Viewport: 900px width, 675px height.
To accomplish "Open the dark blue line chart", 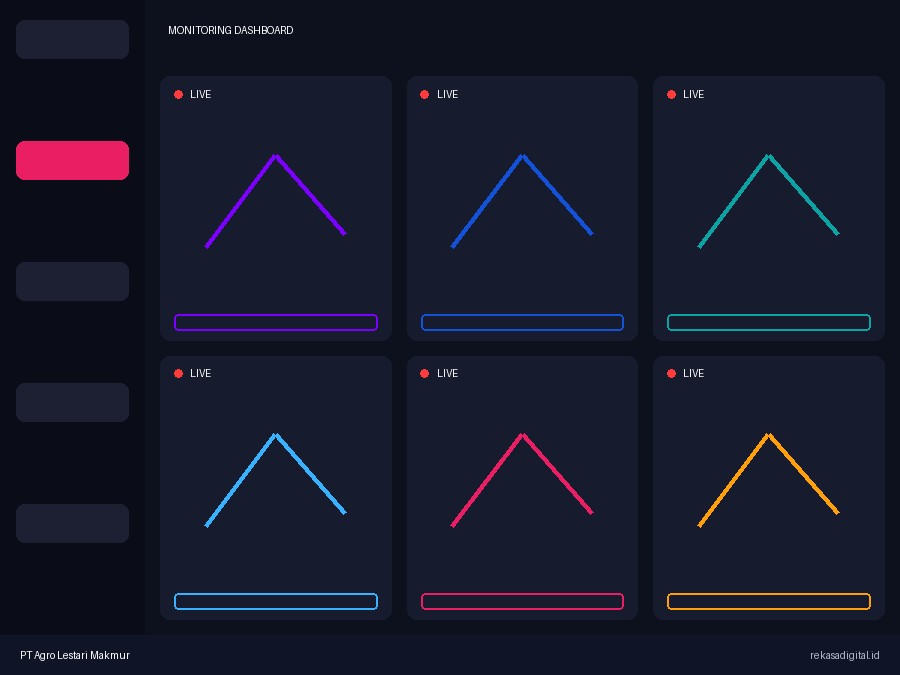I will click(x=522, y=201).
